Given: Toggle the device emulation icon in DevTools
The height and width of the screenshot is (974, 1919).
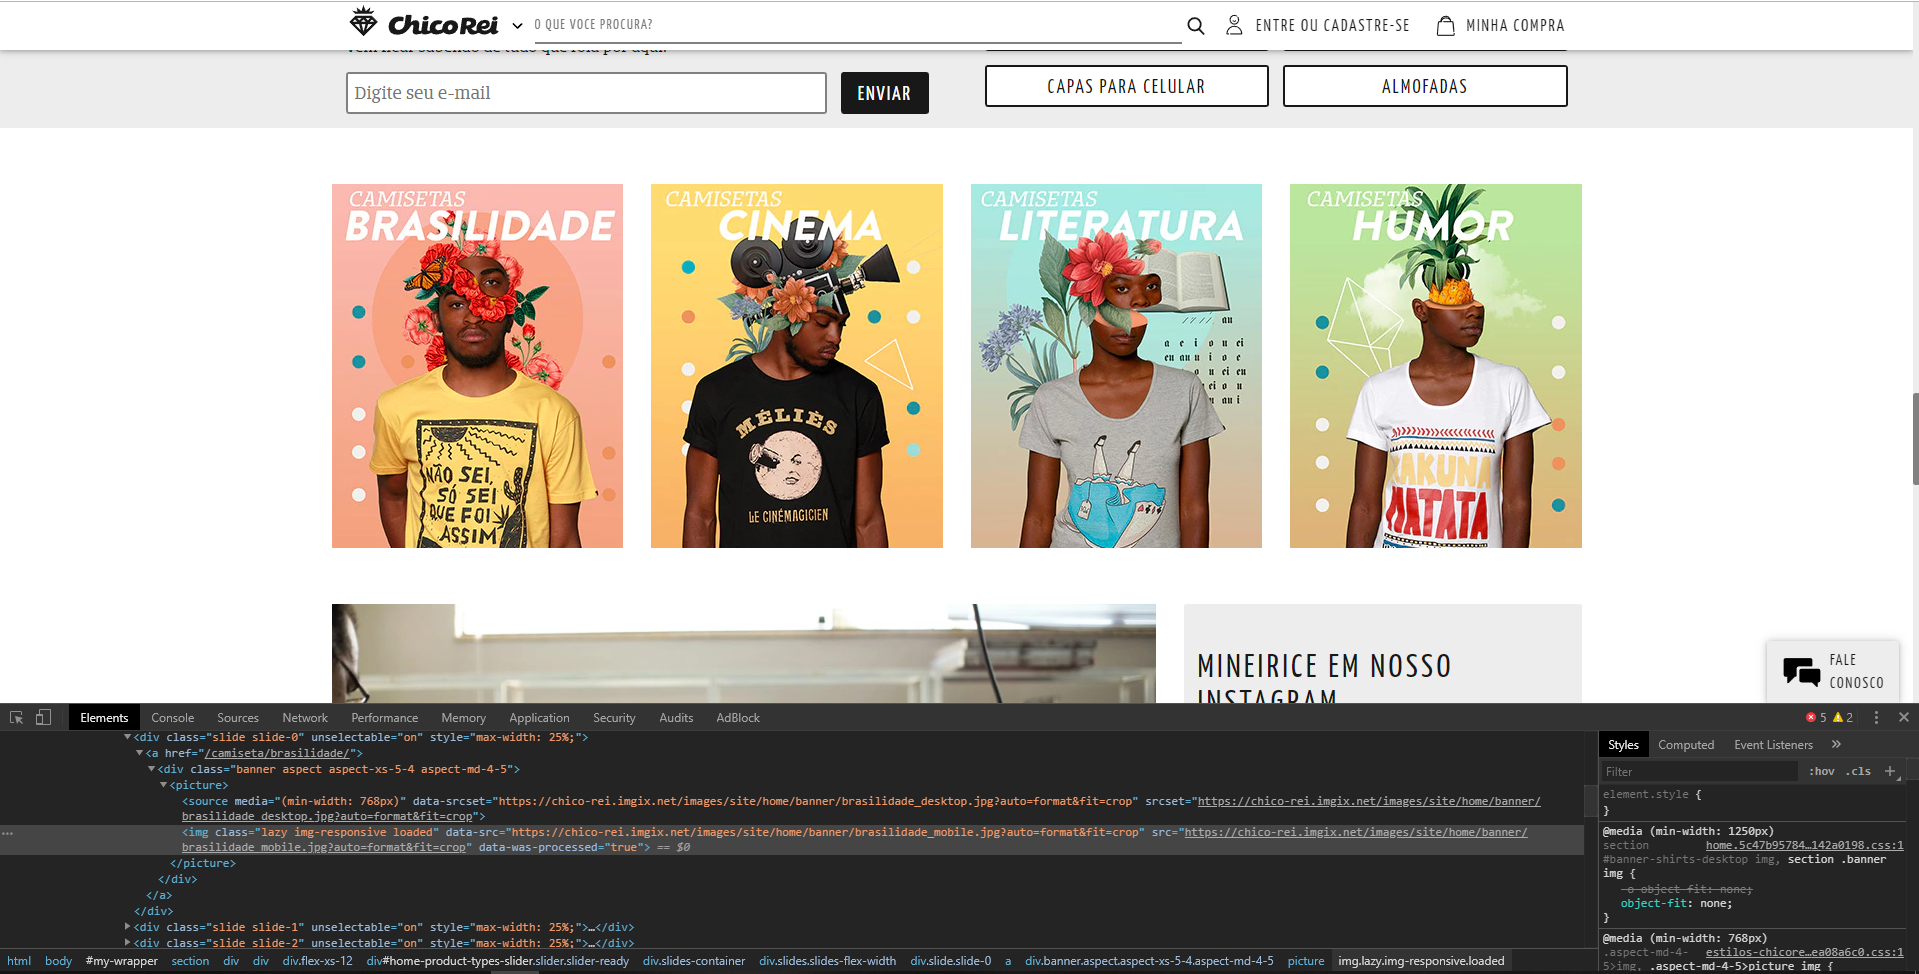Looking at the screenshot, I should pyautogui.click(x=42, y=718).
